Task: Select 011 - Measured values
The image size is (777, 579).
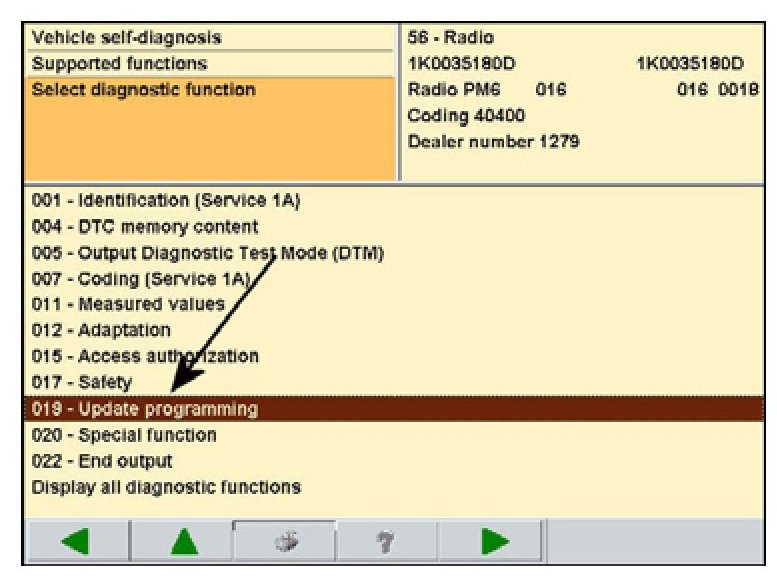Action: (128, 304)
